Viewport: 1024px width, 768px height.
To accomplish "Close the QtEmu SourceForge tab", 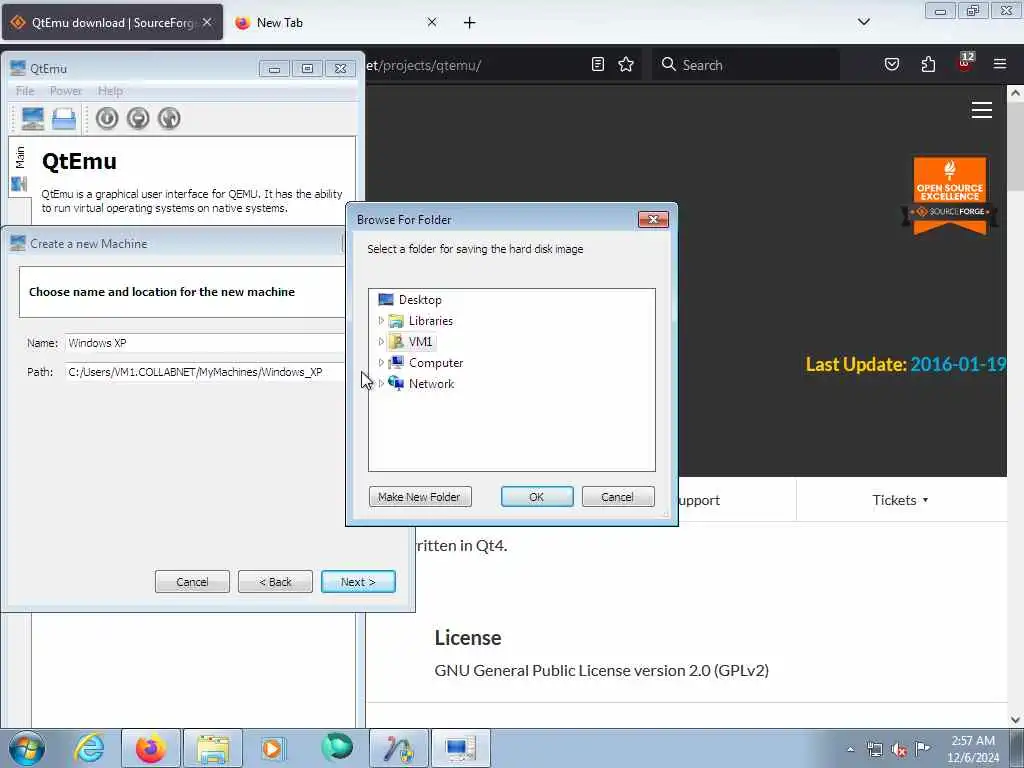I will 207,22.
